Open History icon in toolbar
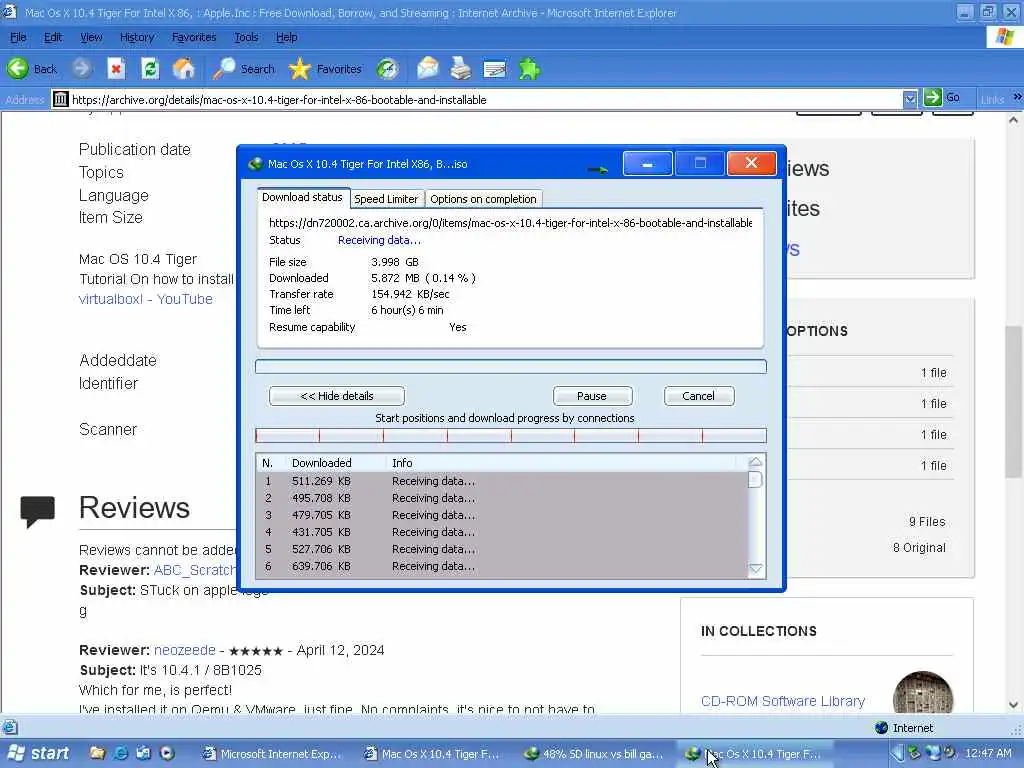The width and height of the screenshot is (1024, 768). click(x=387, y=68)
